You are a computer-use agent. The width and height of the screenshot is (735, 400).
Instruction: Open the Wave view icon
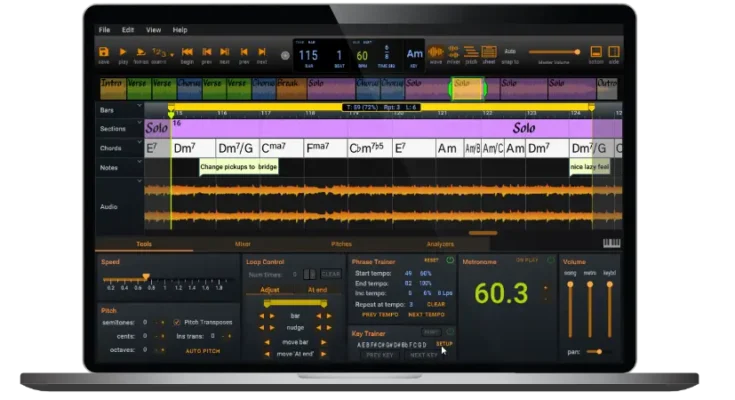coord(436,52)
